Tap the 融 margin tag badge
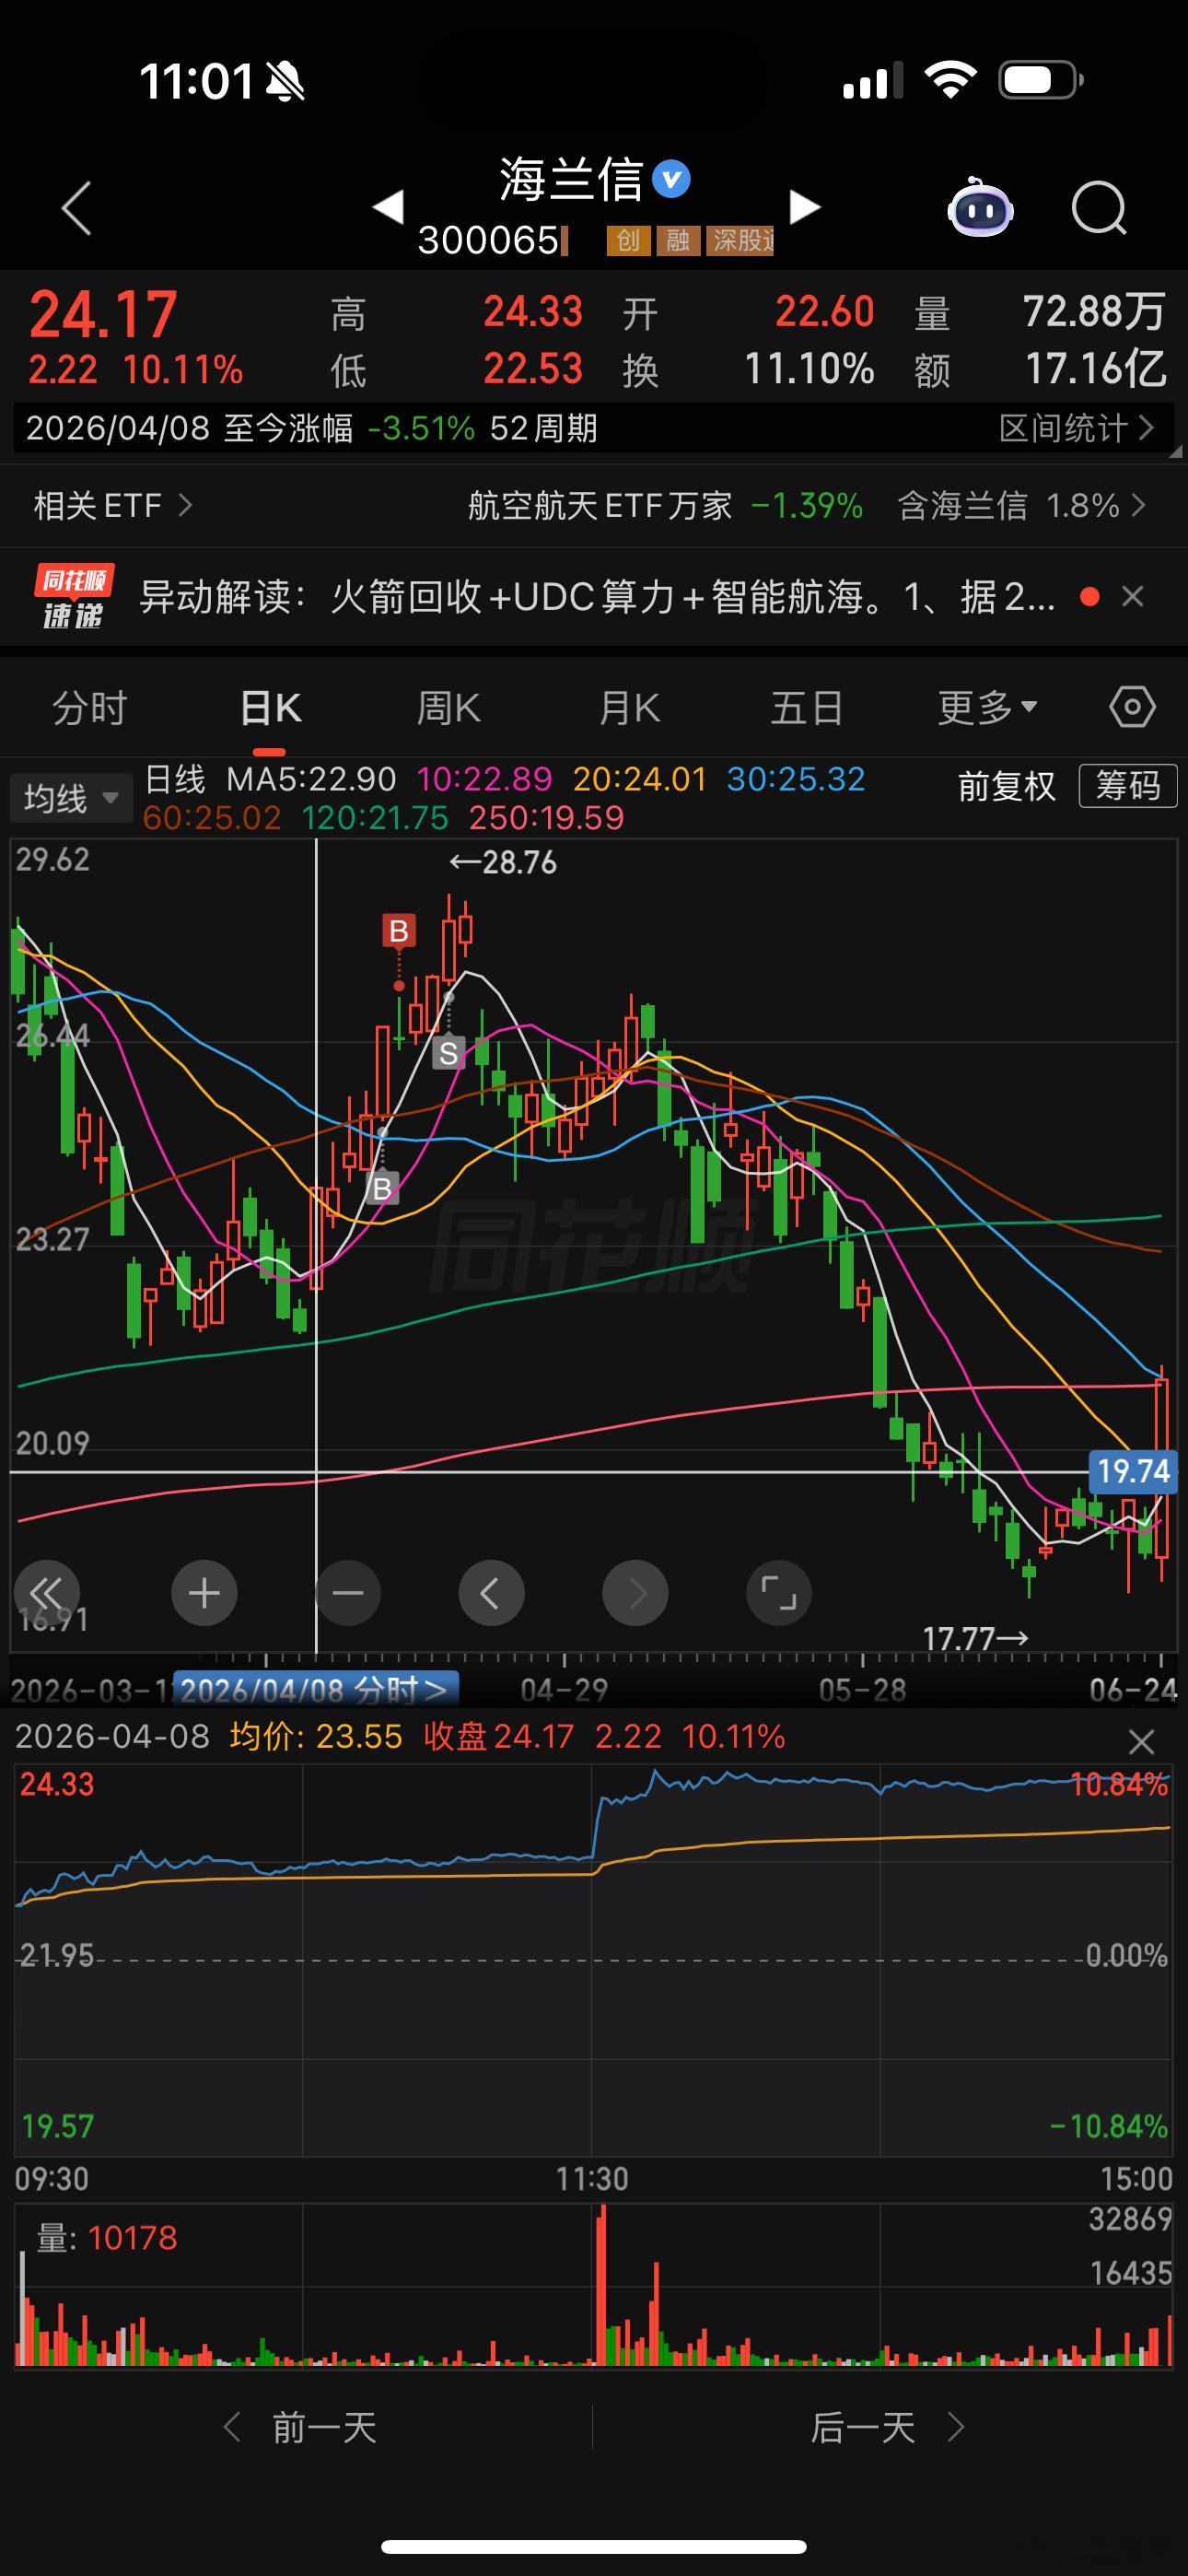Screen dimensions: 1188x2576 (678, 240)
